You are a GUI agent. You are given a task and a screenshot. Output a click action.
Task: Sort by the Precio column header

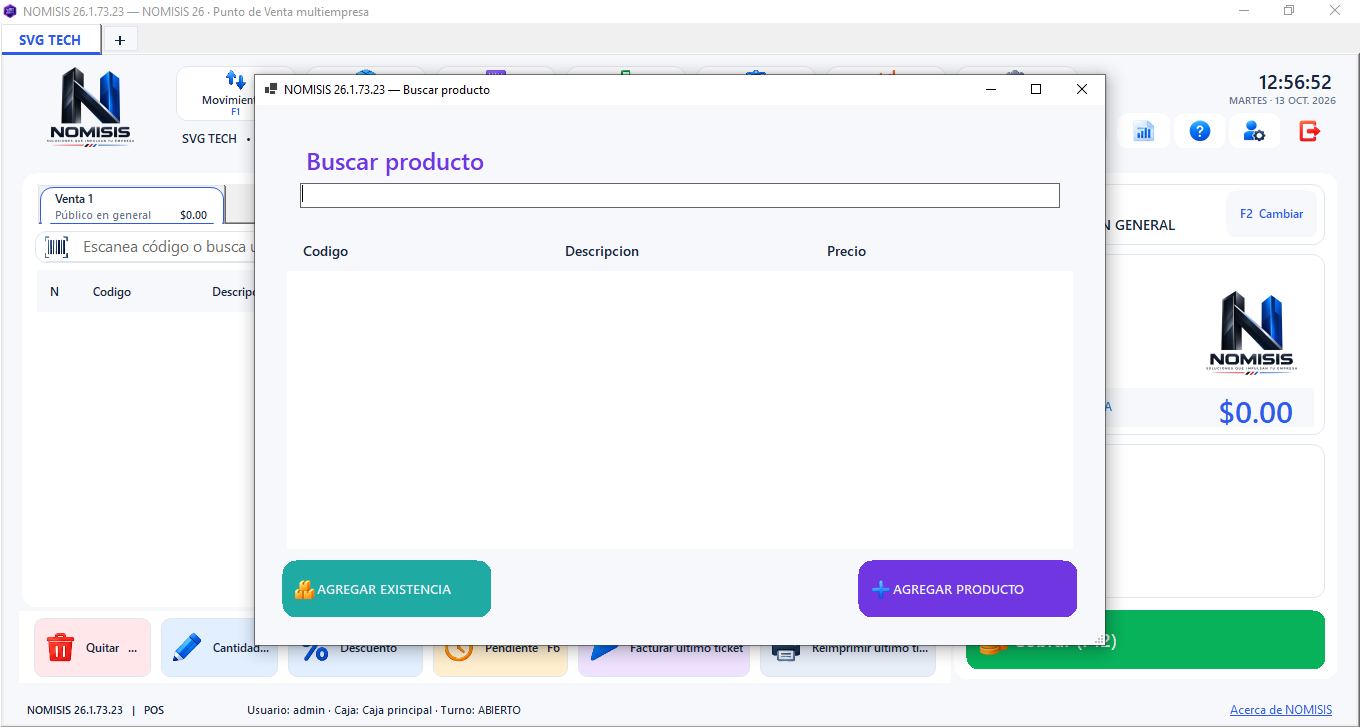(x=846, y=251)
